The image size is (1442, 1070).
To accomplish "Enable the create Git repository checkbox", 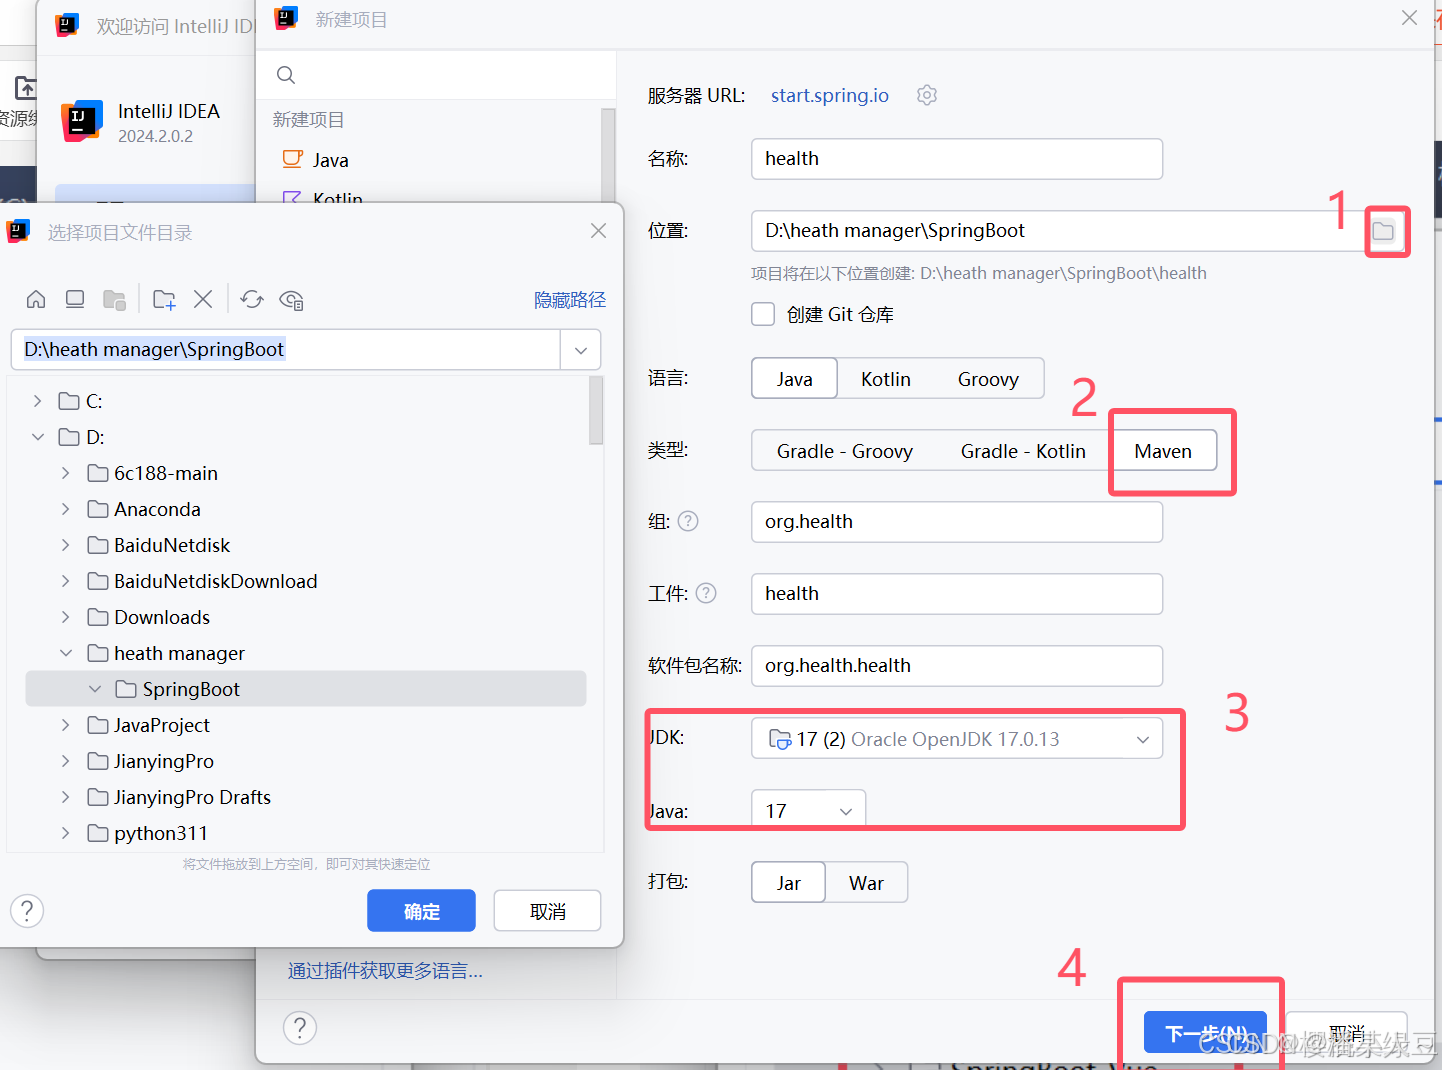I will (x=763, y=314).
